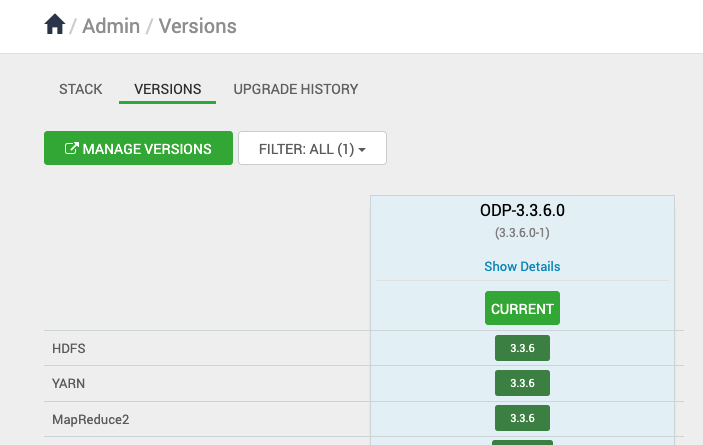703x445 pixels.
Task: Click the home icon in breadcrumb
Action: 54,24
